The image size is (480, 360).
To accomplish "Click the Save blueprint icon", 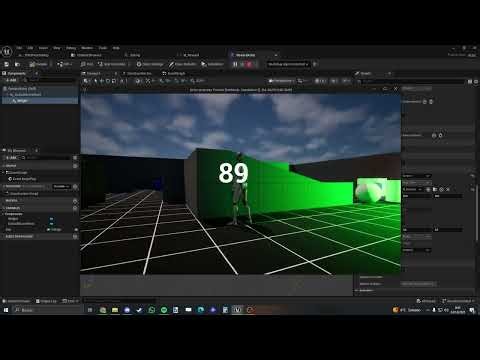I will click(x=6, y=64).
